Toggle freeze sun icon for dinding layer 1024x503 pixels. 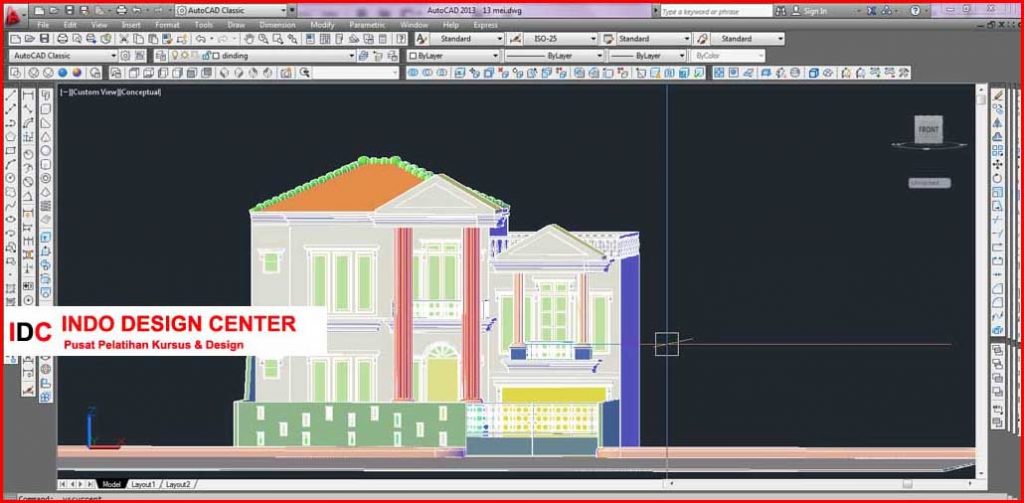[185, 56]
